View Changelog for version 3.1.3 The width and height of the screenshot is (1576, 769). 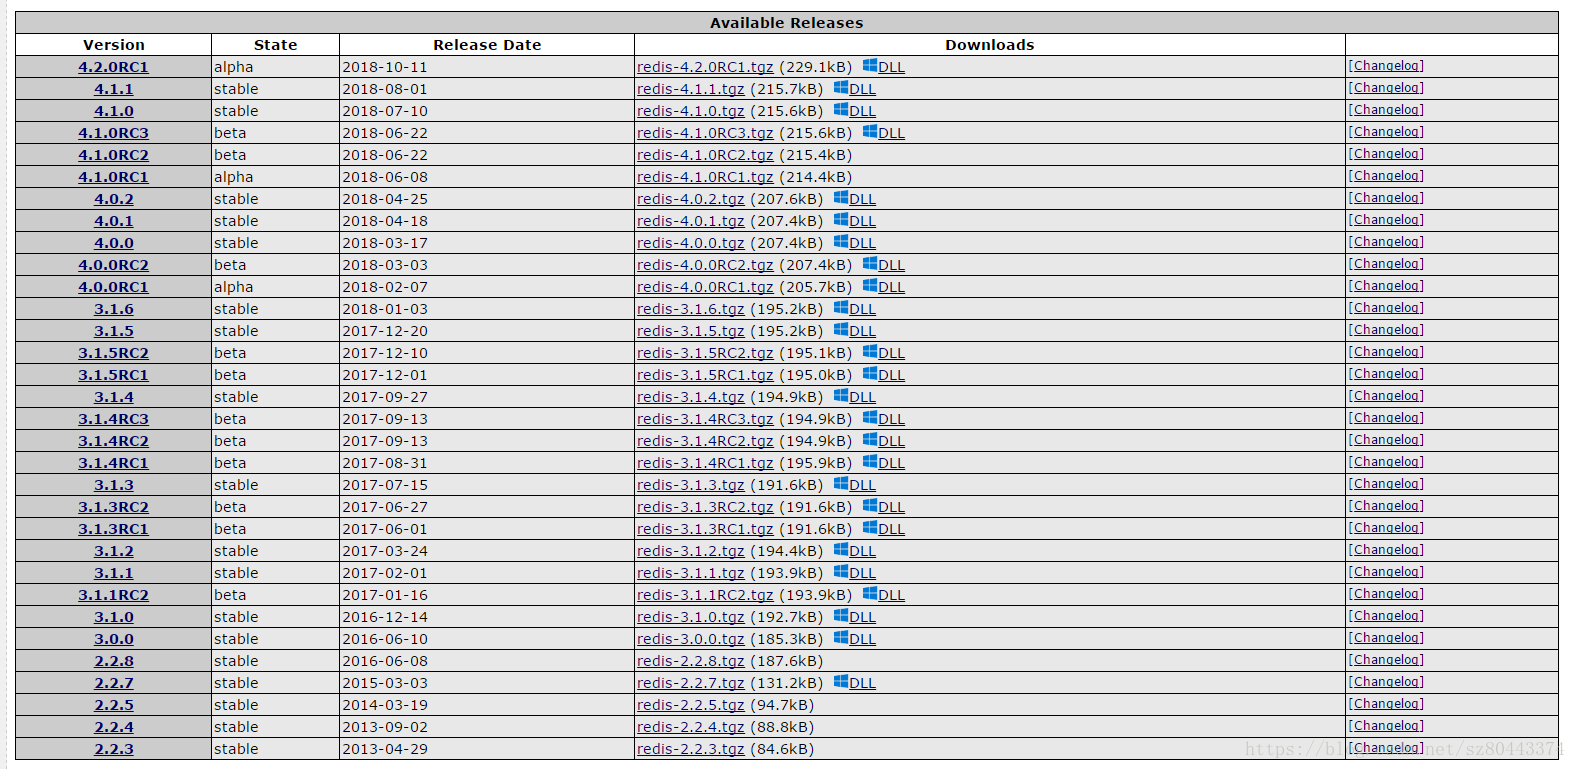click(x=1386, y=484)
